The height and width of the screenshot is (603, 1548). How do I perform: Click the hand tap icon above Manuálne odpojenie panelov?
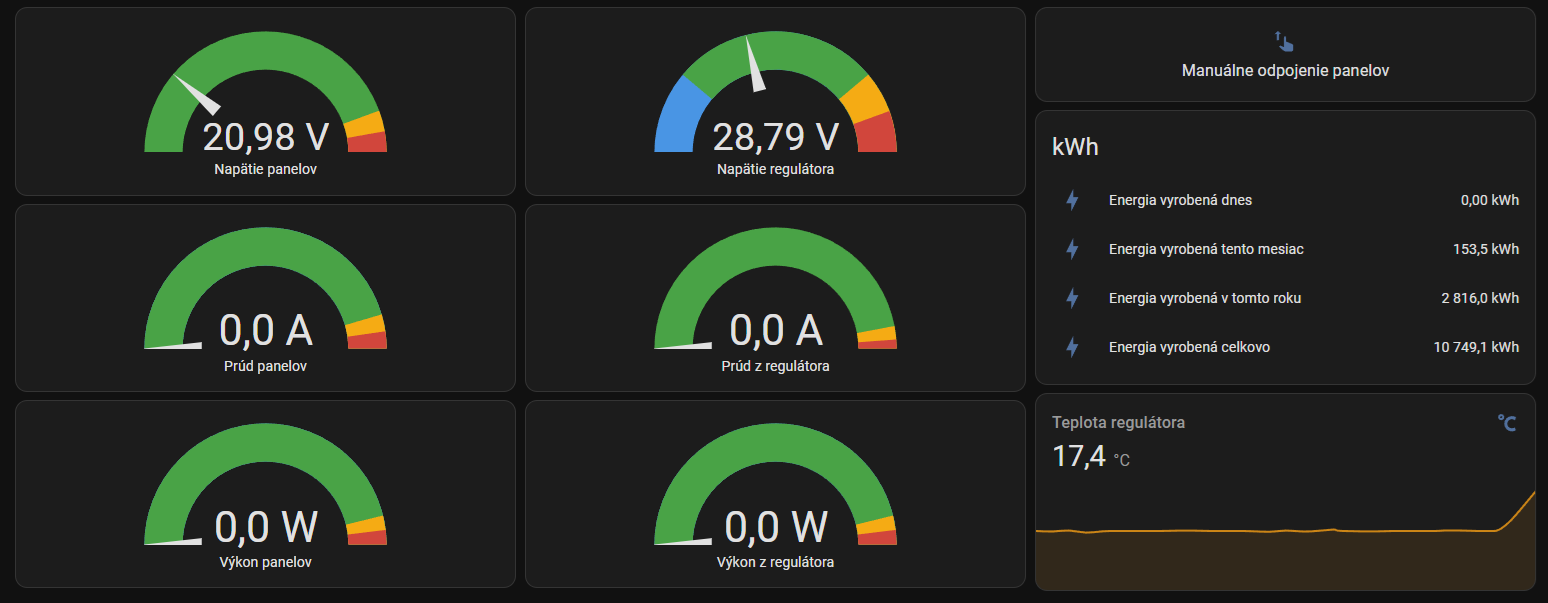(1285, 41)
